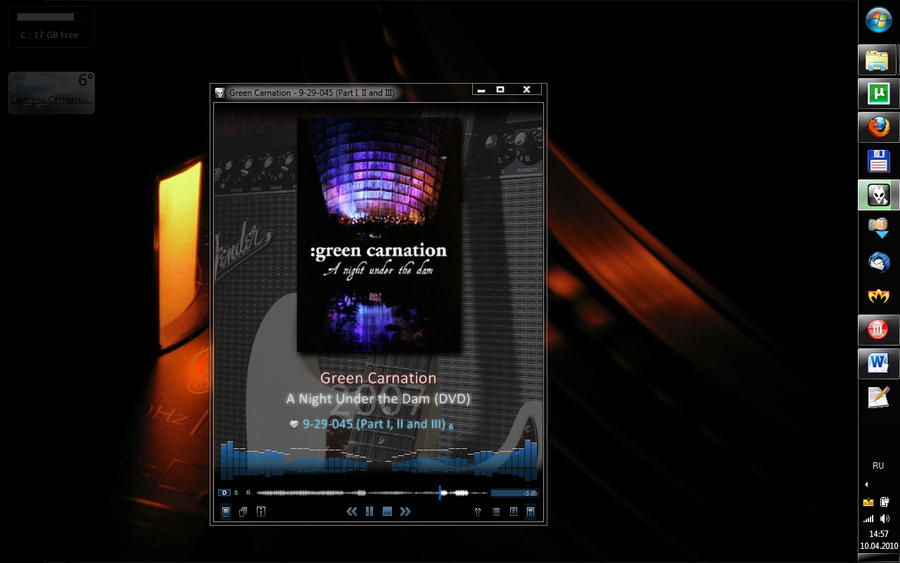Click the key-shaped icon in the player

coord(478,511)
